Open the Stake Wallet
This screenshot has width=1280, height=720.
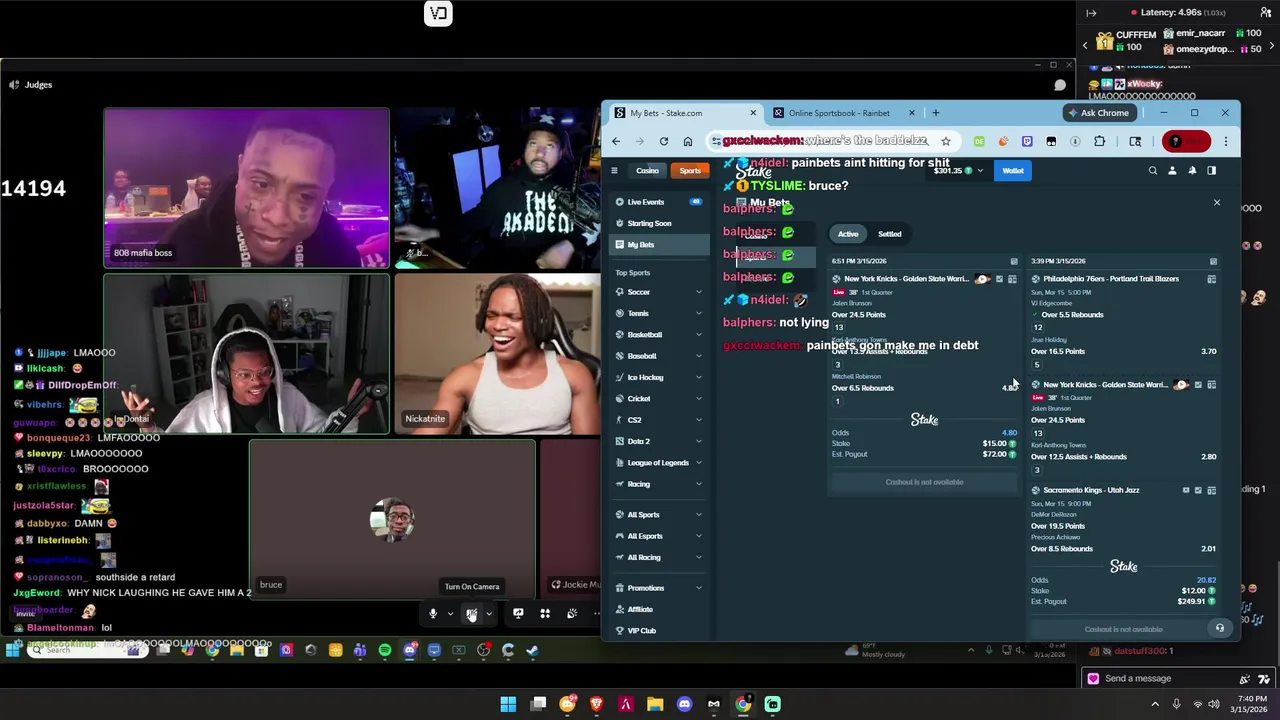tap(1013, 171)
